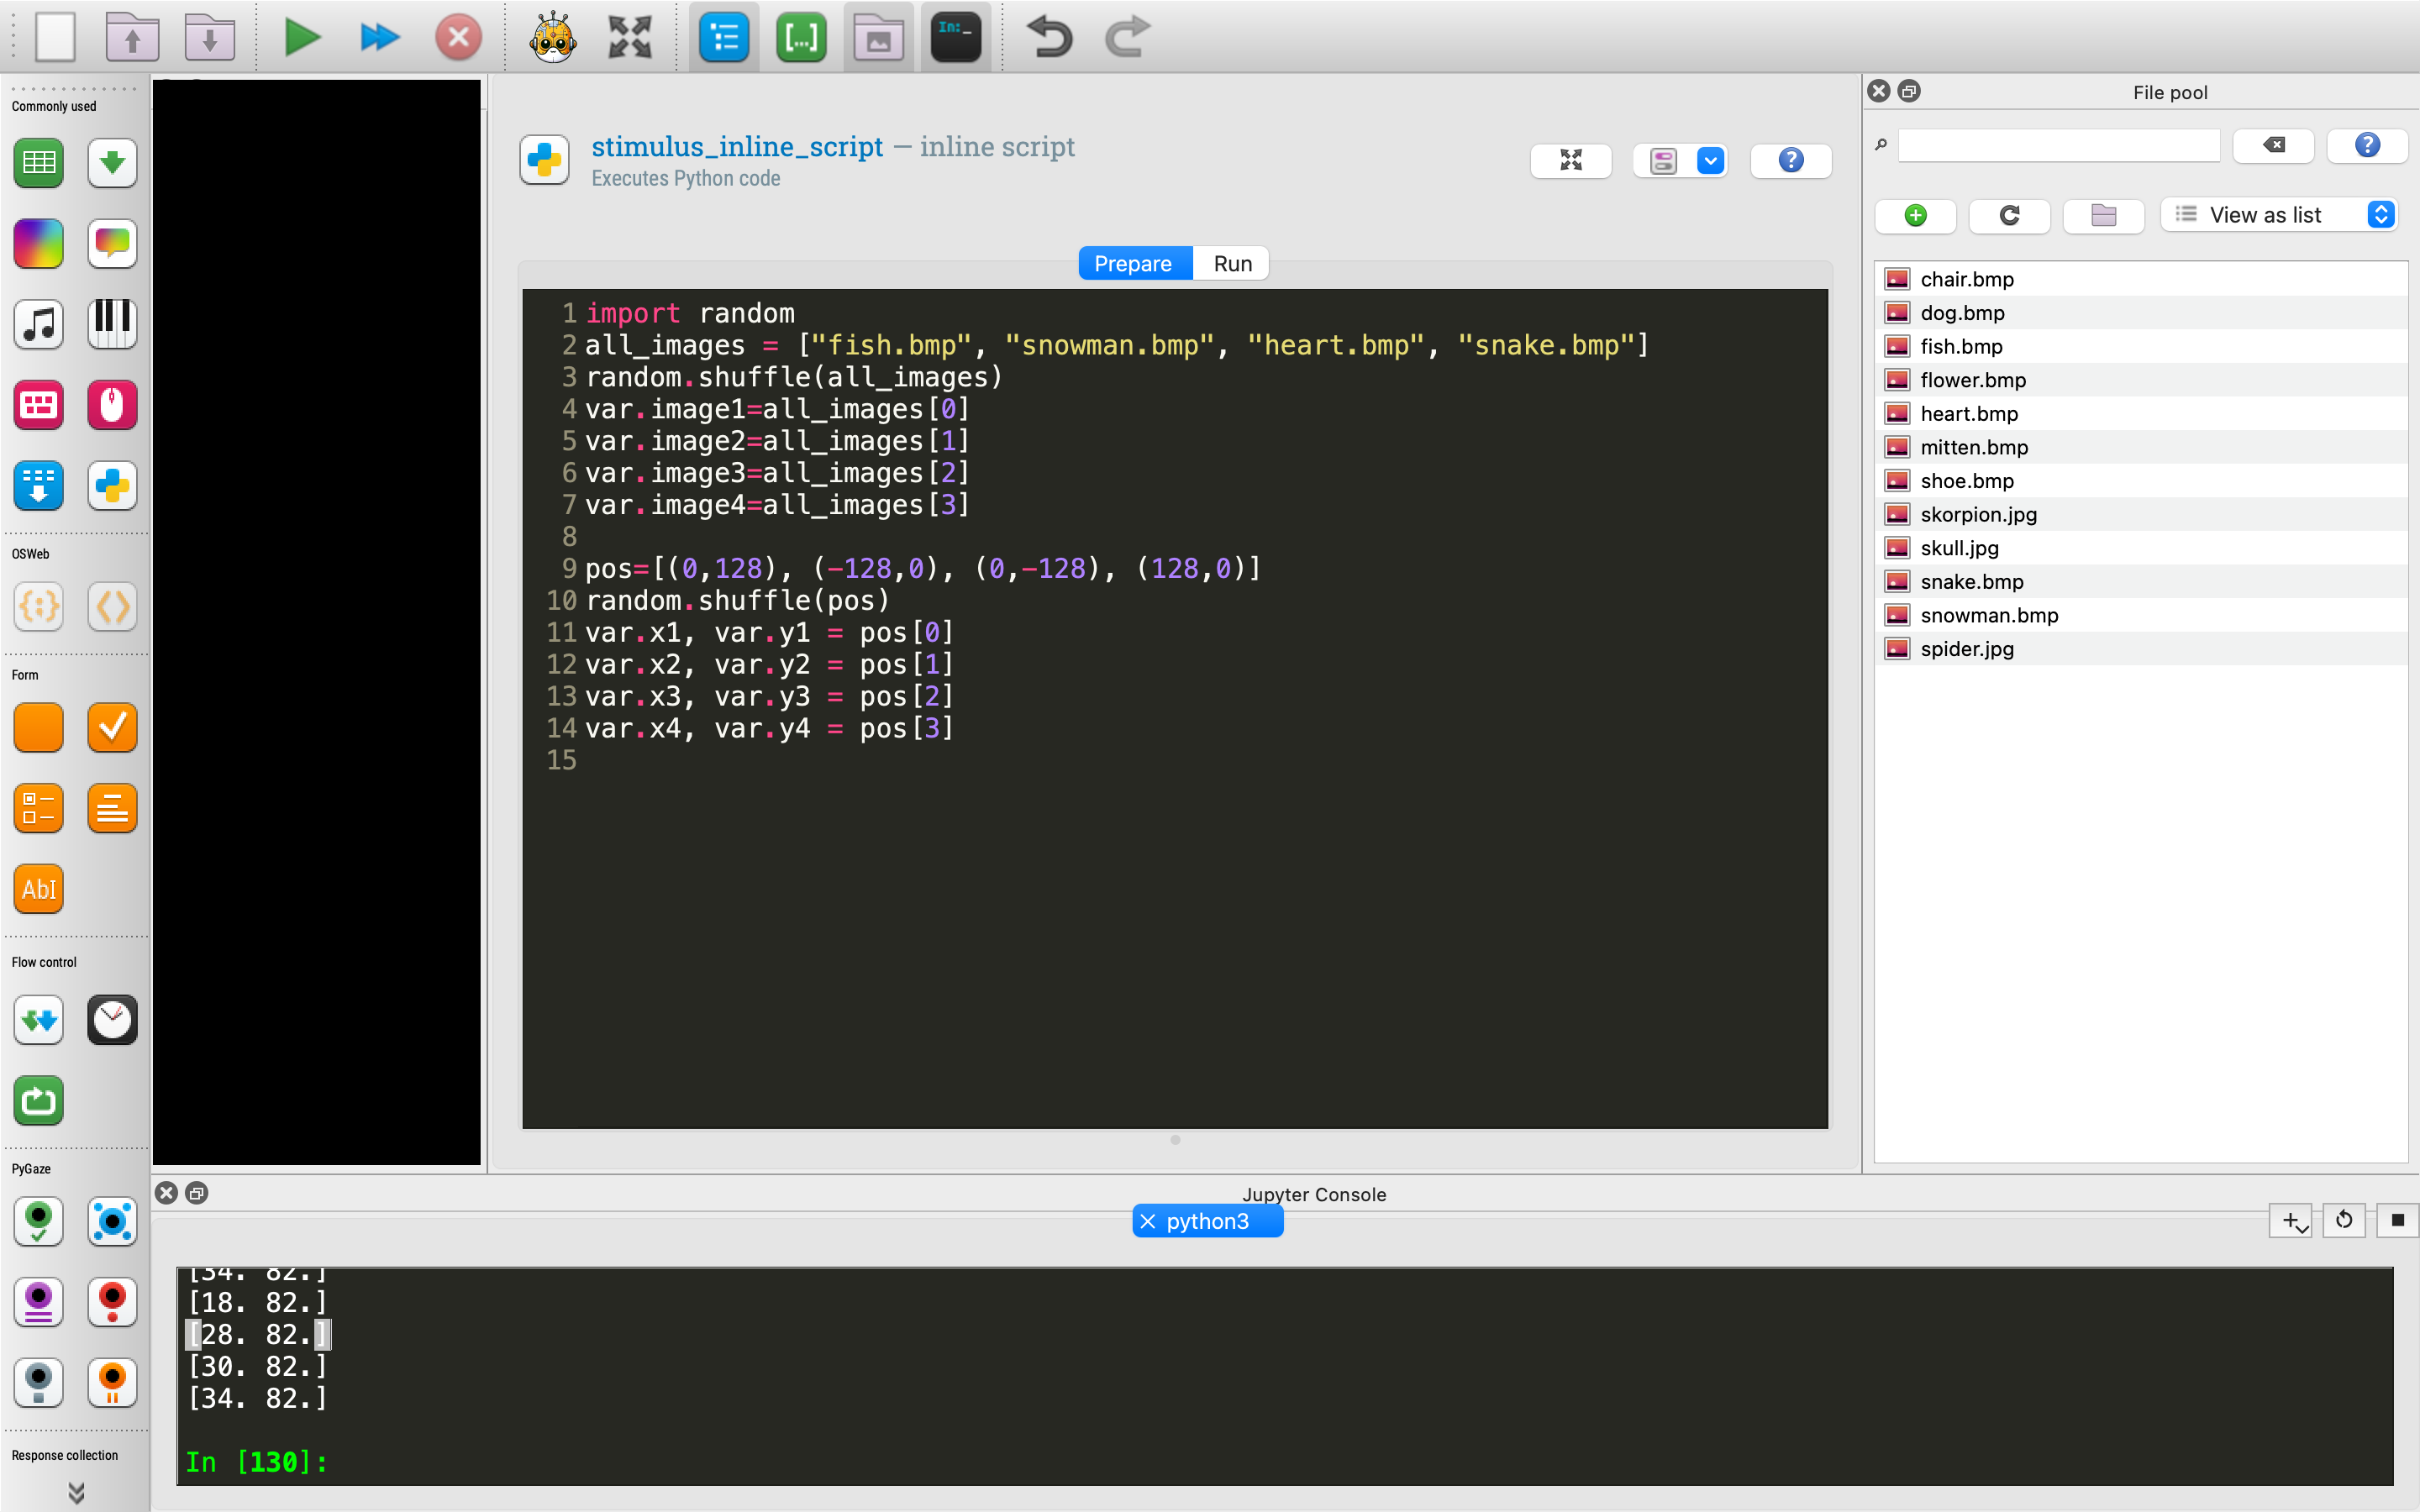Viewport: 2420px width, 1512px height.
Task: Select the sampler music note item
Action: pos(39,324)
